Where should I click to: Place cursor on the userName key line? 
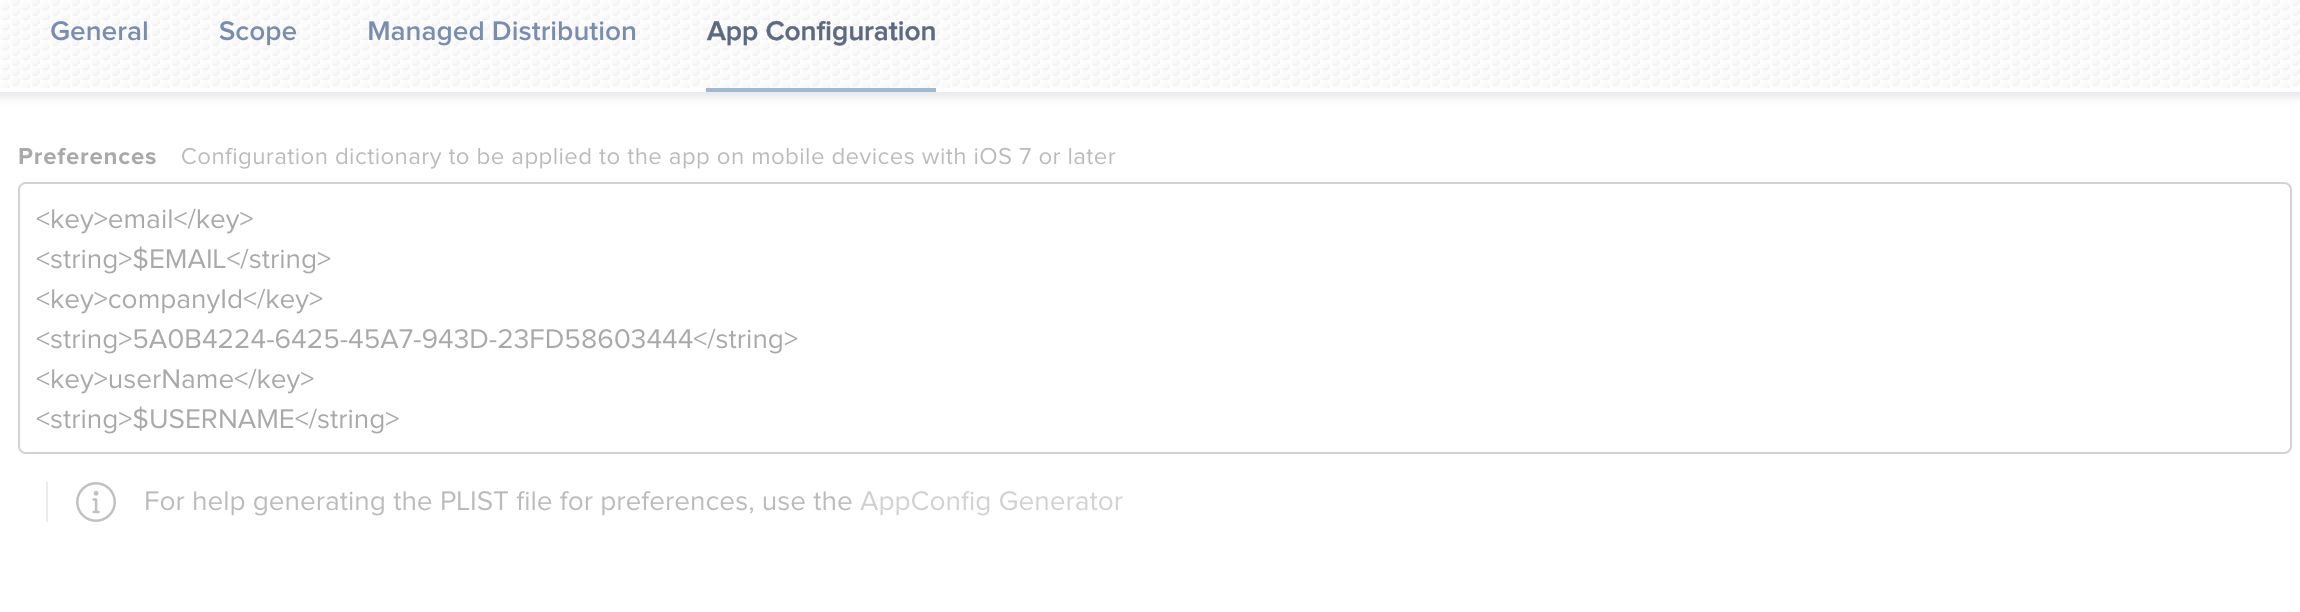pyautogui.click(x=175, y=379)
